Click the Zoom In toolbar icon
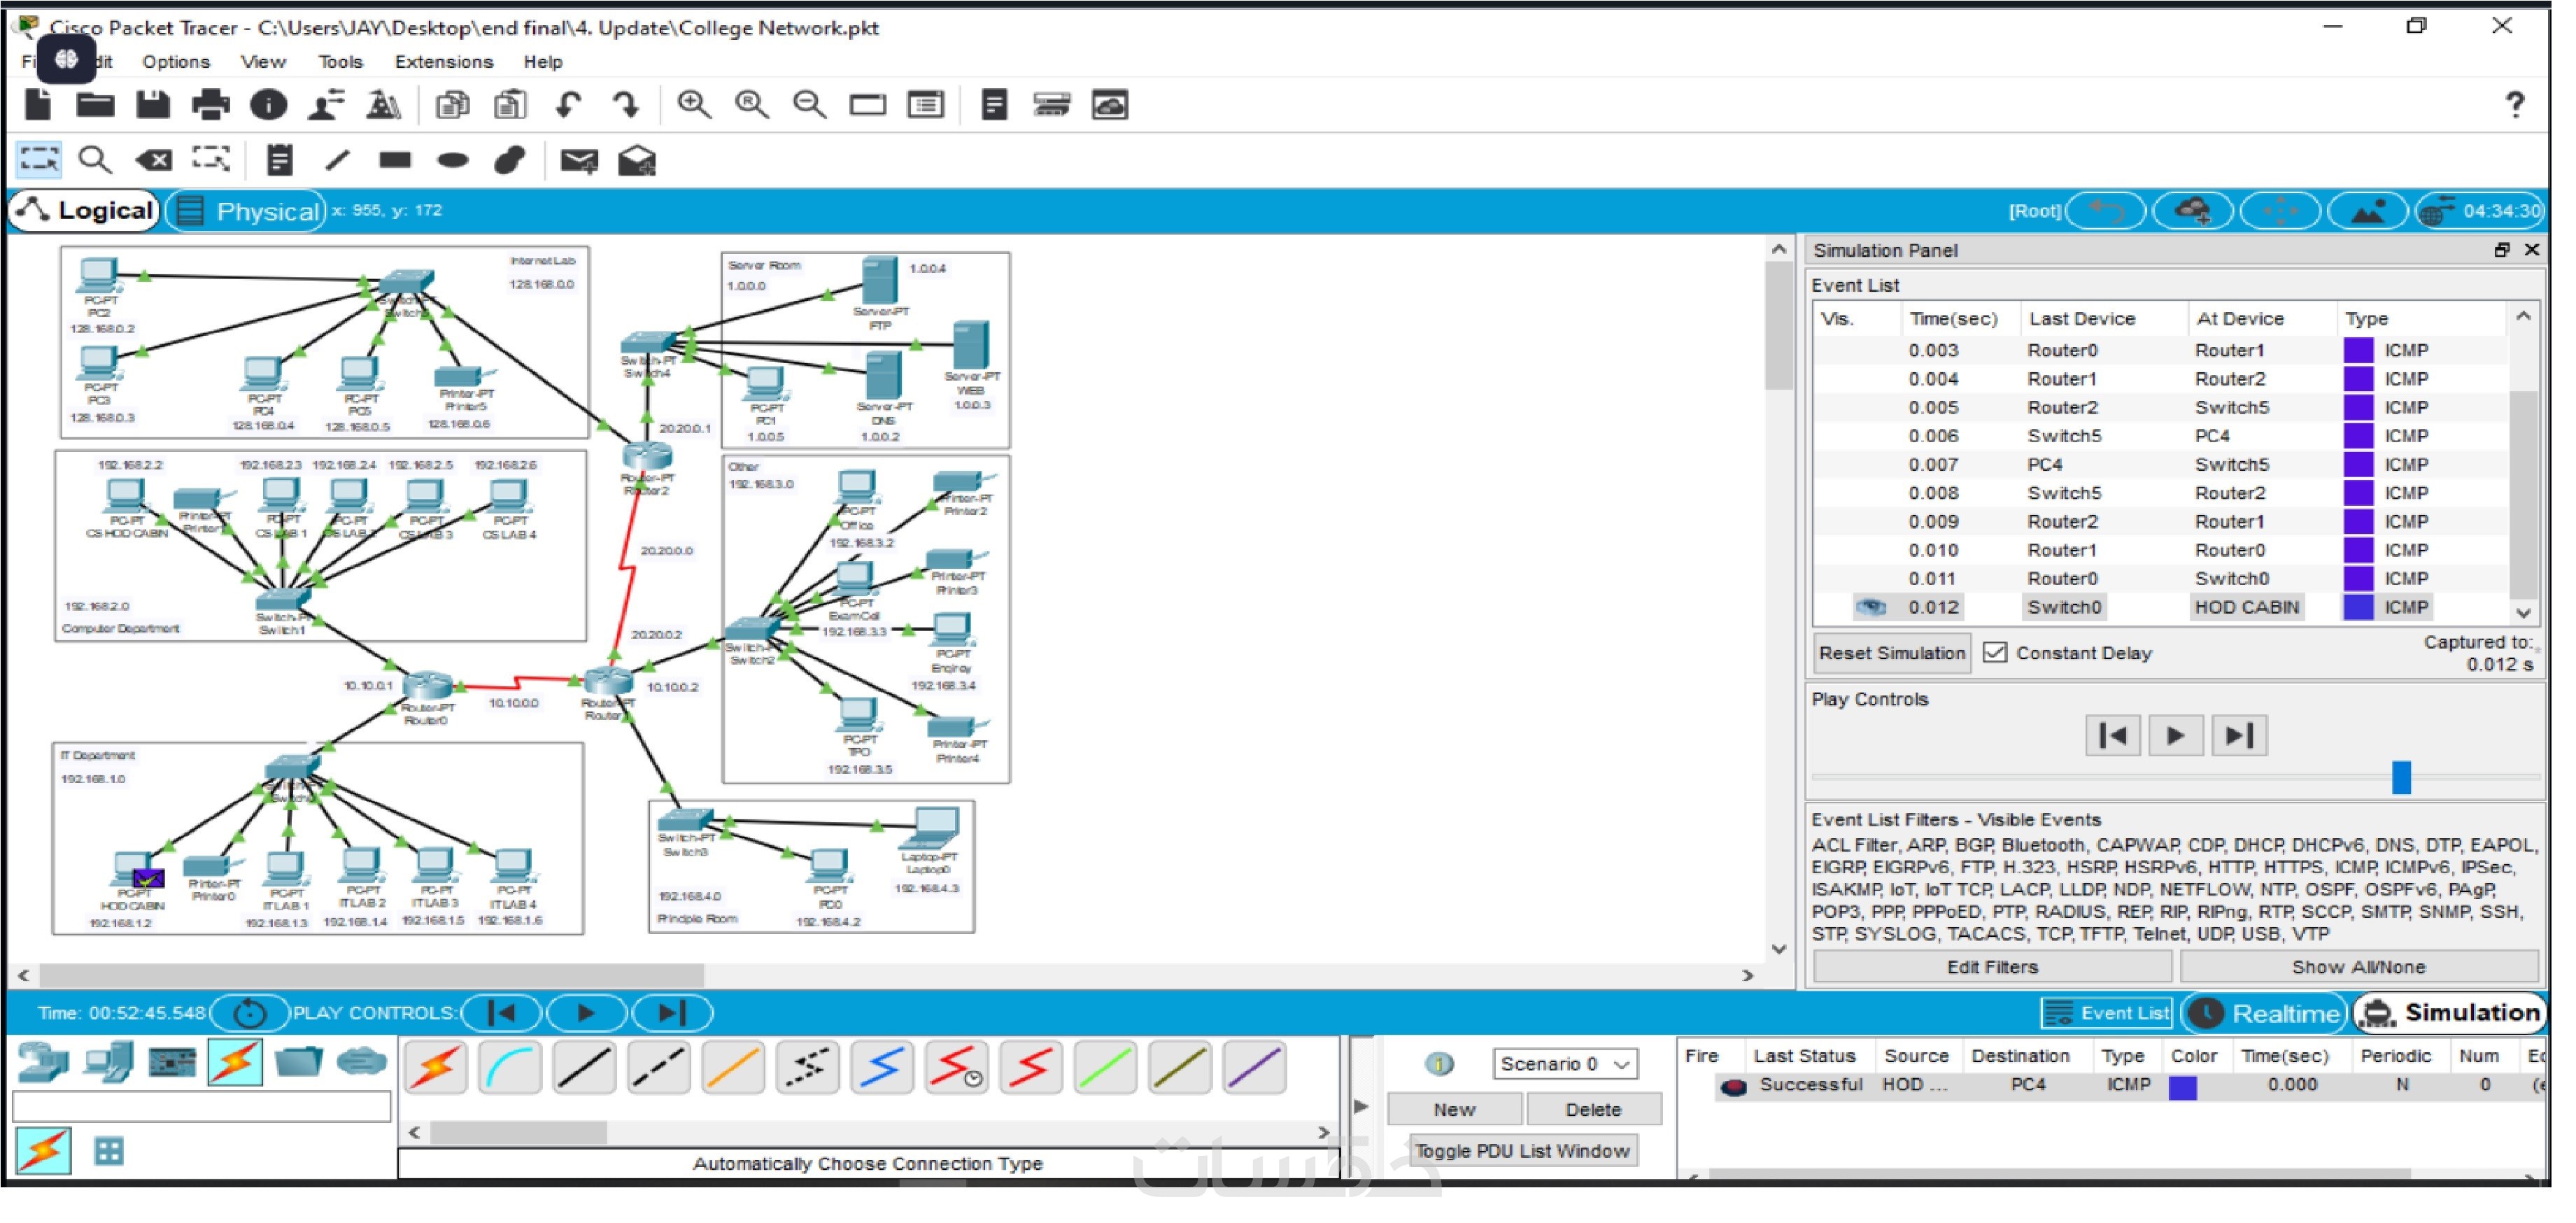The height and width of the screenshot is (1223, 2576). tap(694, 105)
